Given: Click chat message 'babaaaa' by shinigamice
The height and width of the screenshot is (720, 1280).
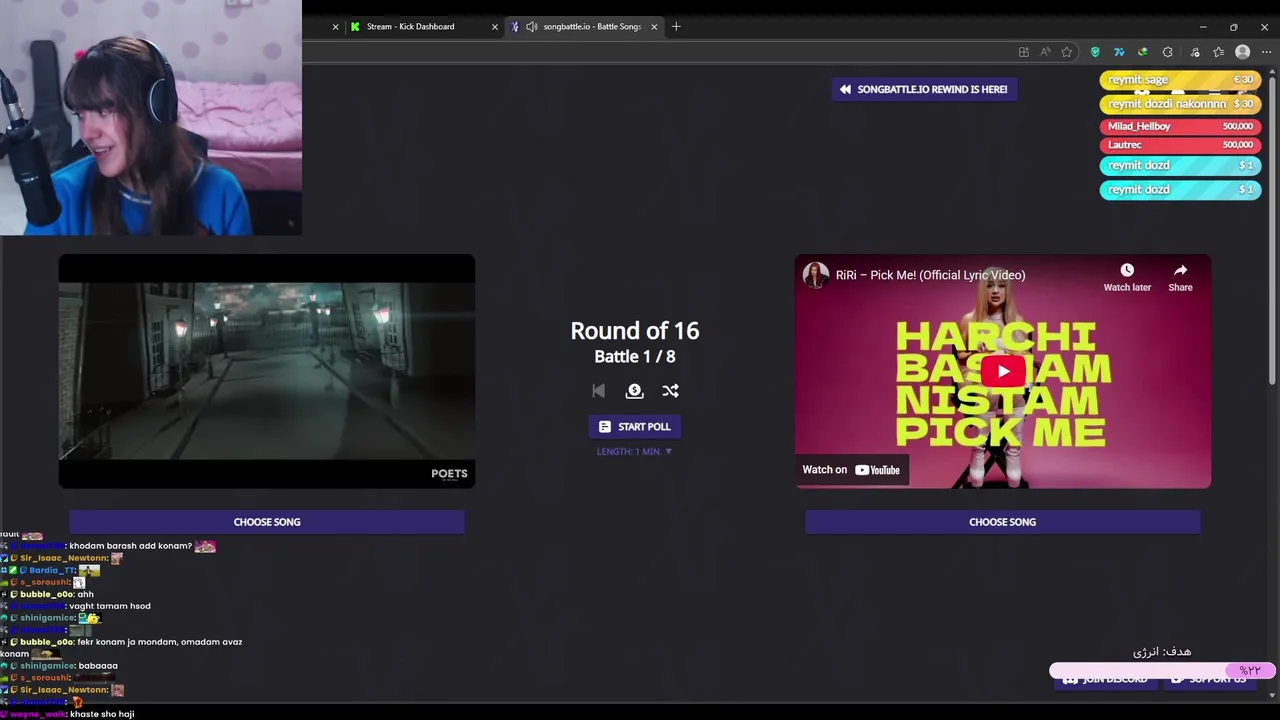Looking at the screenshot, I should (98, 666).
